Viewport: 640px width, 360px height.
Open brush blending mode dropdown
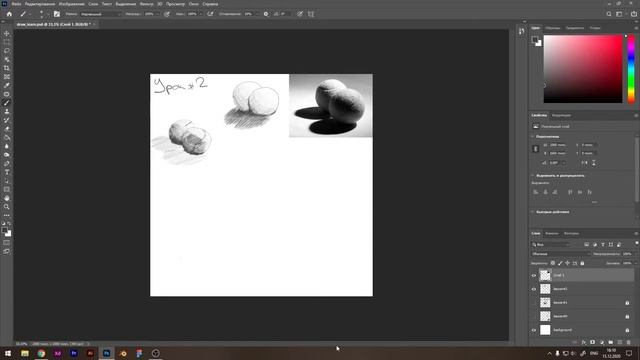(100, 14)
